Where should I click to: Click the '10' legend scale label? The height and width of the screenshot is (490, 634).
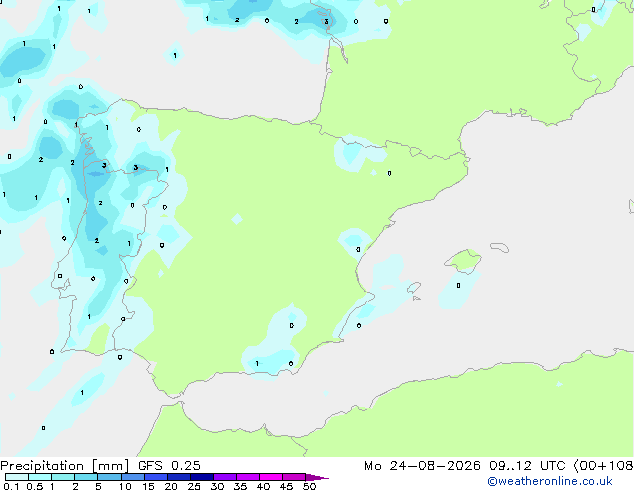pyautogui.click(x=125, y=486)
